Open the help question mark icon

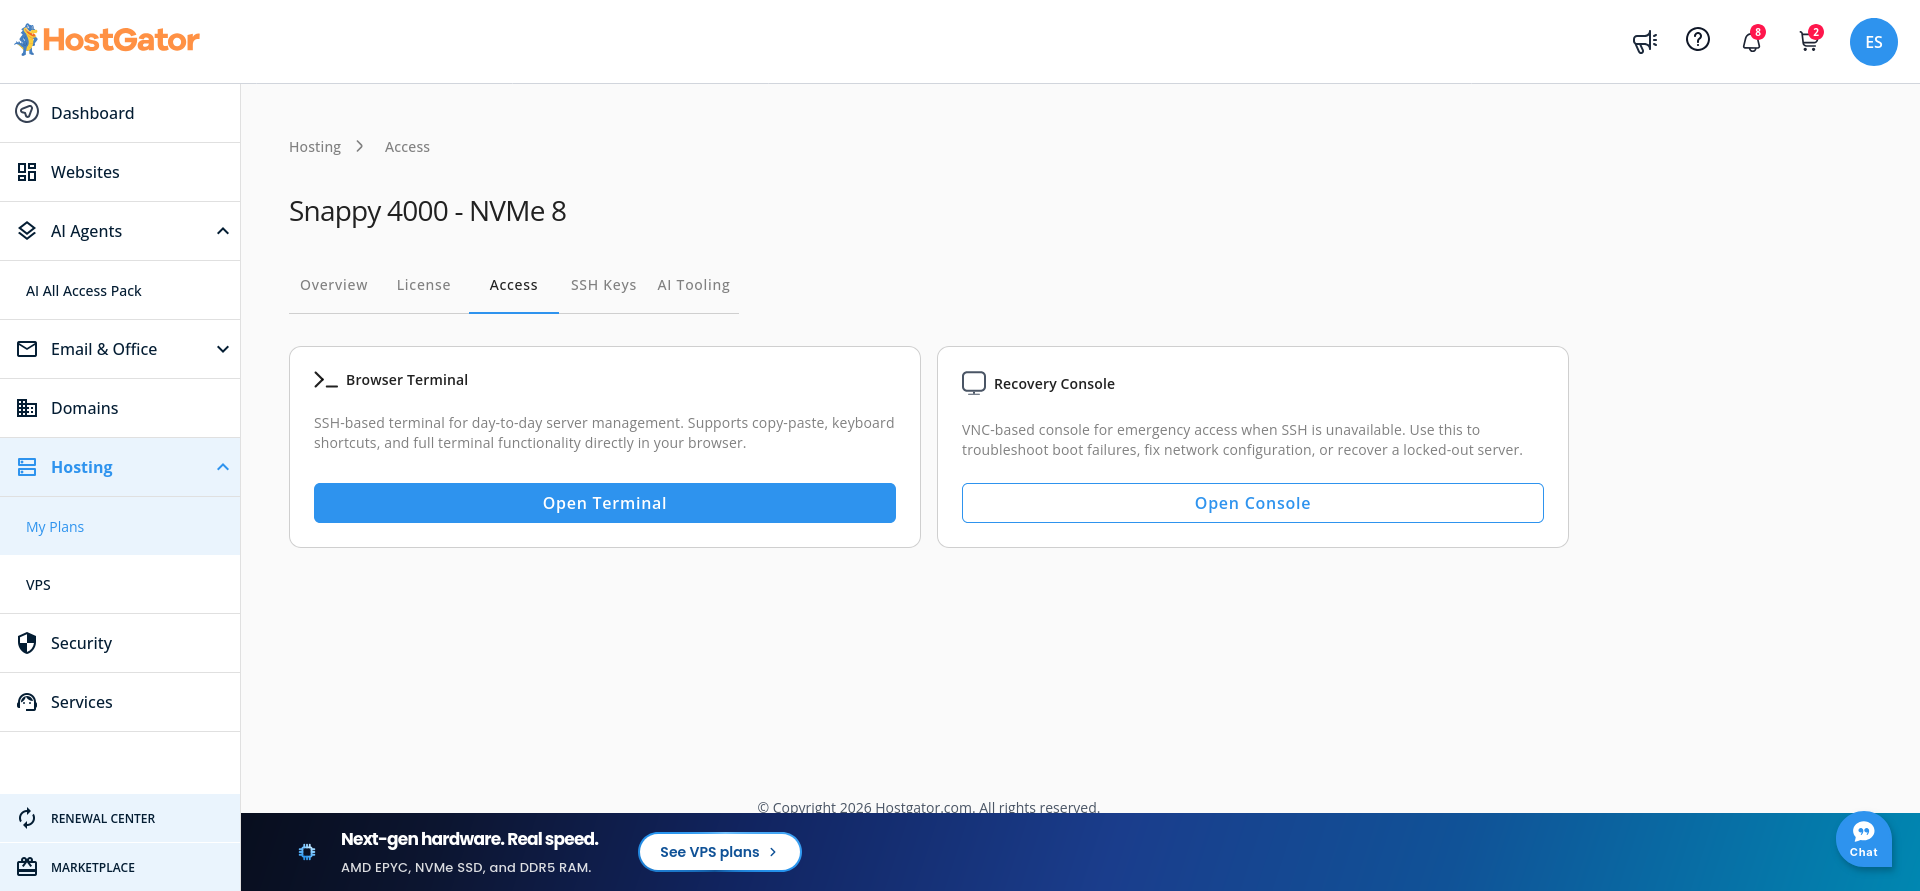(1698, 39)
